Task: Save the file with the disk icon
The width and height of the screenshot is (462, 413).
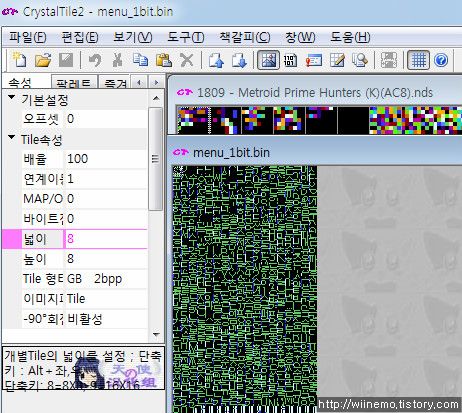Action: pyautogui.click(x=66, y=60)
